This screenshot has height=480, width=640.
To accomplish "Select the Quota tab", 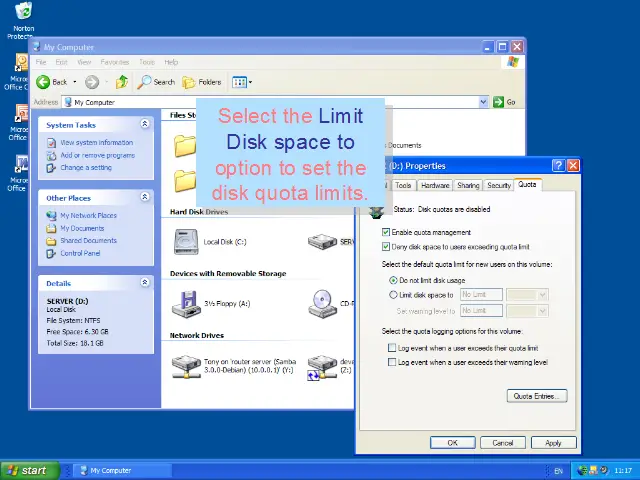I will coord(527,184).
